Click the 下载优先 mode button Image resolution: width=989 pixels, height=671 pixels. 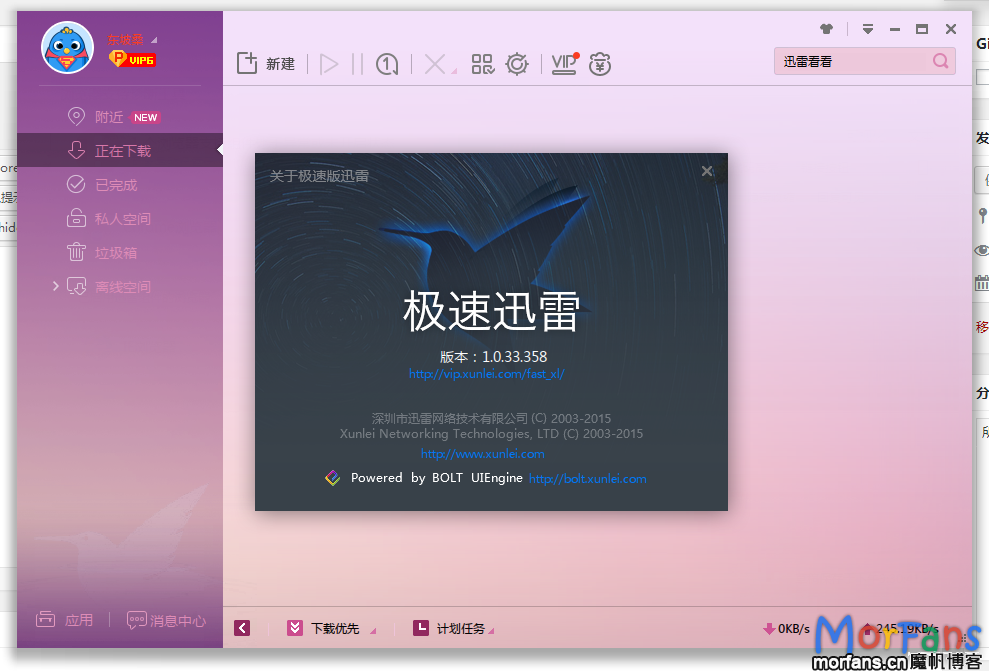coord(323,628)
